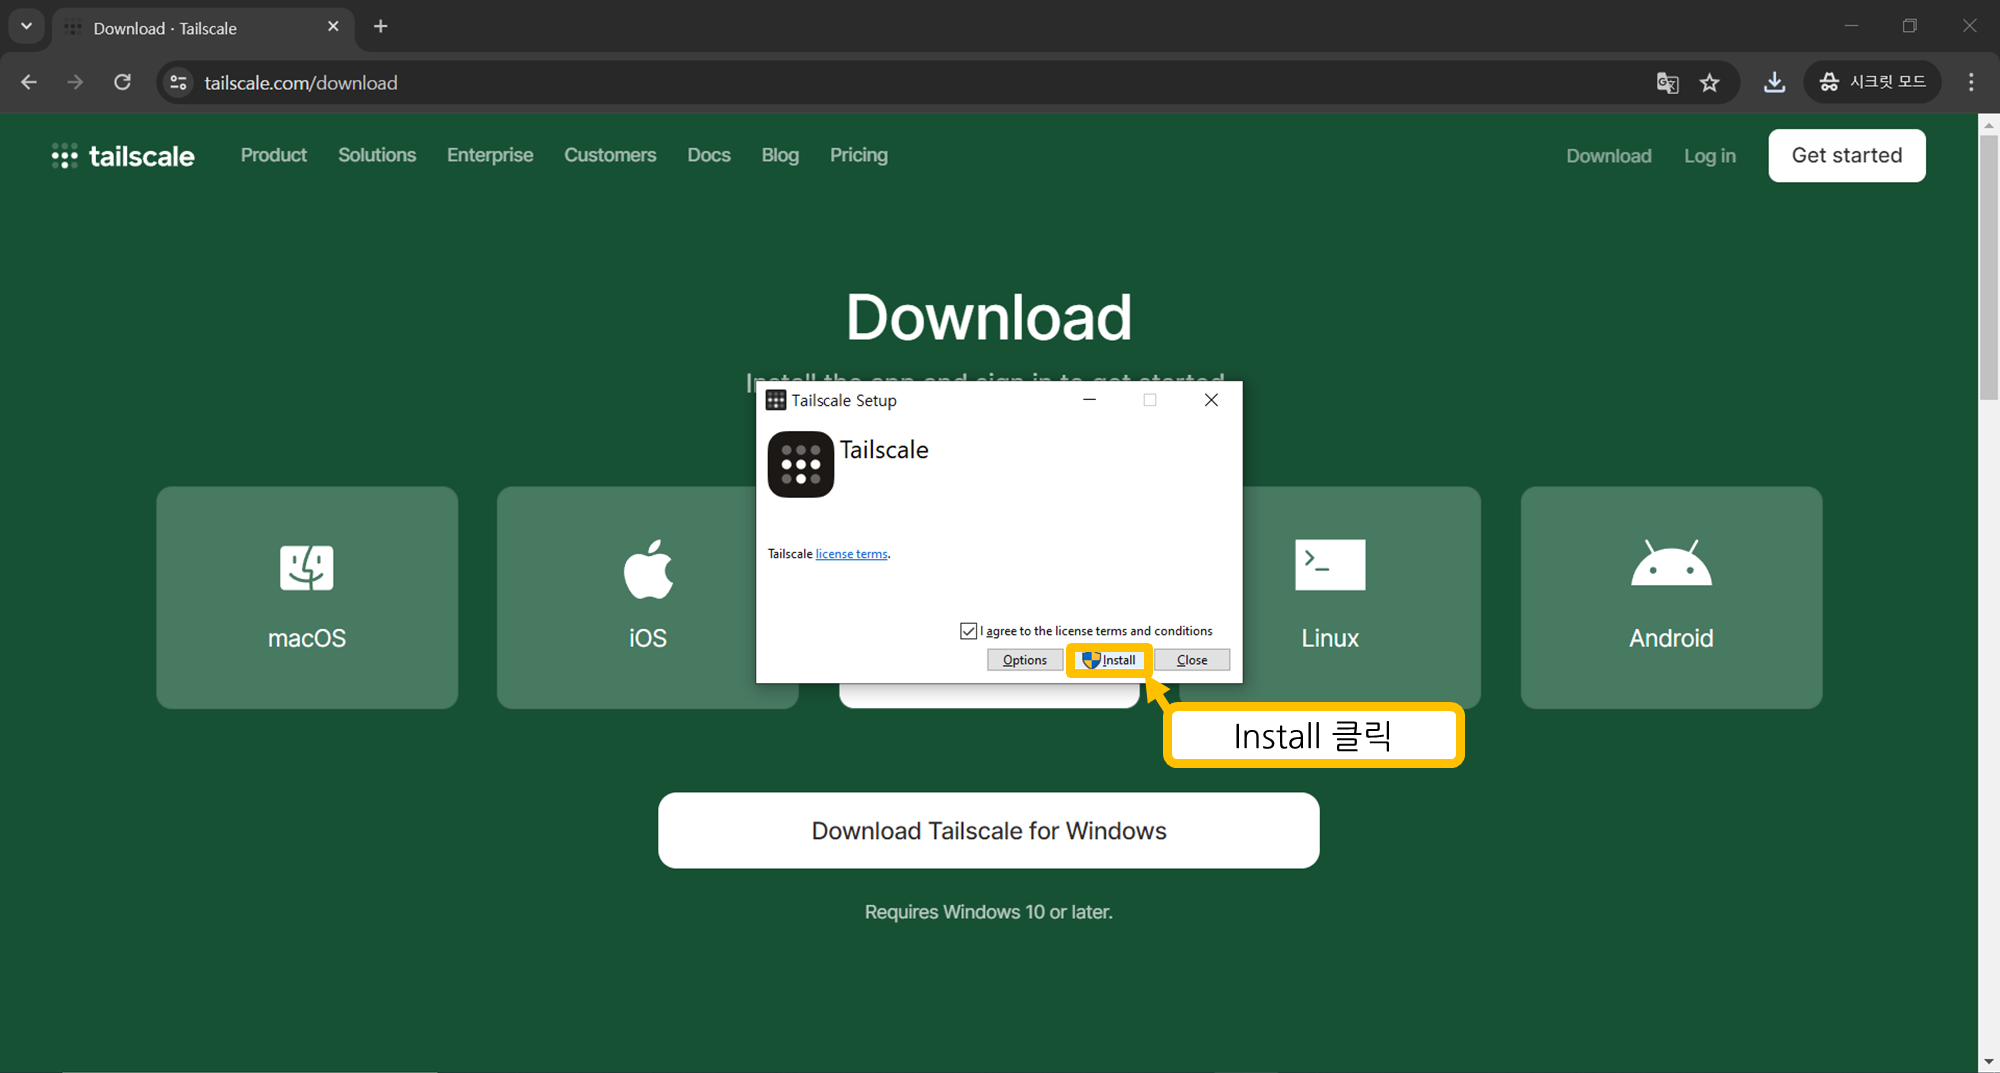Click the incognito mode indicator

(1872, 82)
